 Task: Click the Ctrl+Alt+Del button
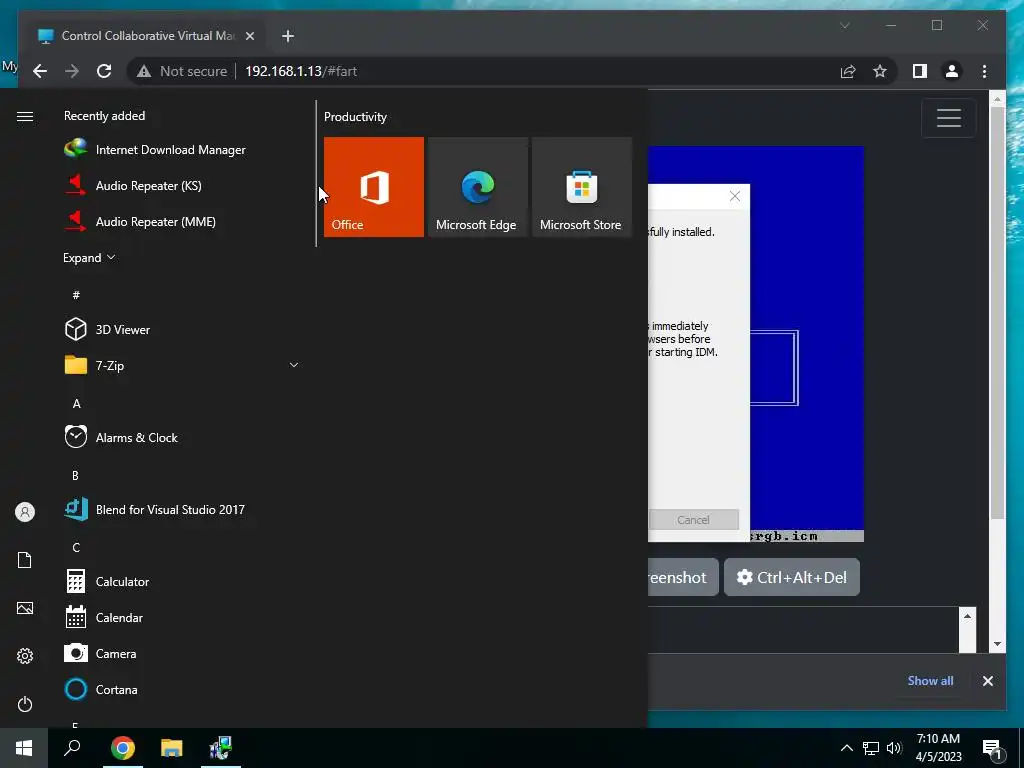point(792,577)
